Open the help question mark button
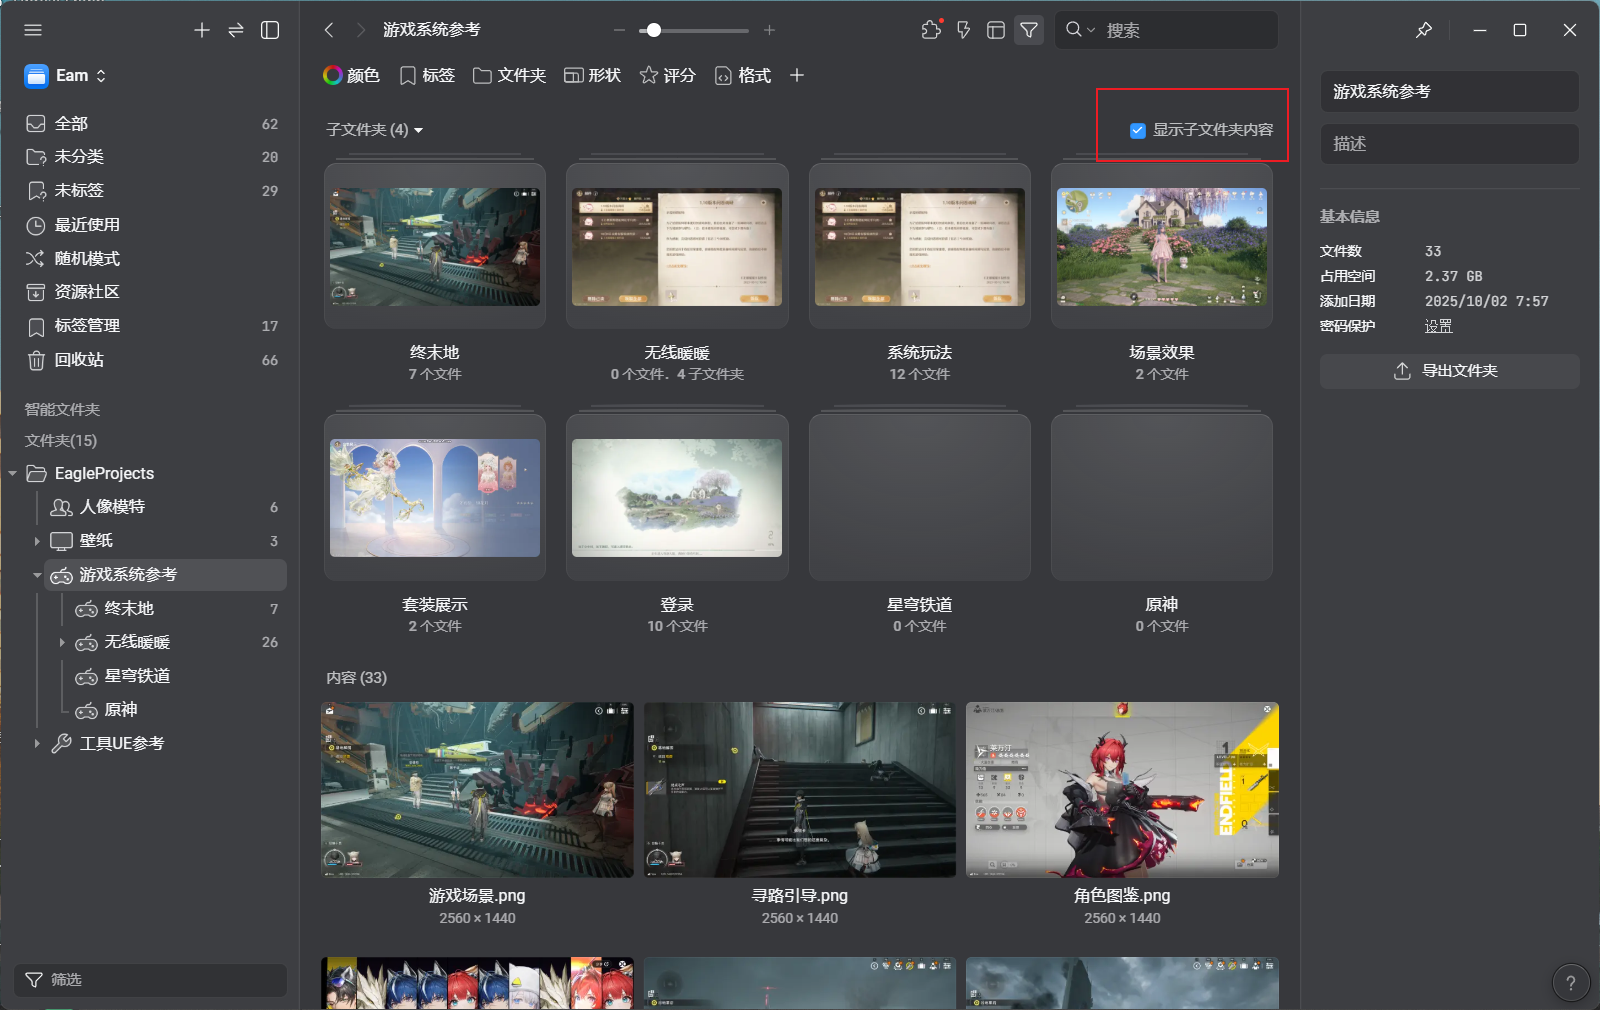Image resolution: width=1600 pixels, height=1010 pixels. (x=1570, y=982)
